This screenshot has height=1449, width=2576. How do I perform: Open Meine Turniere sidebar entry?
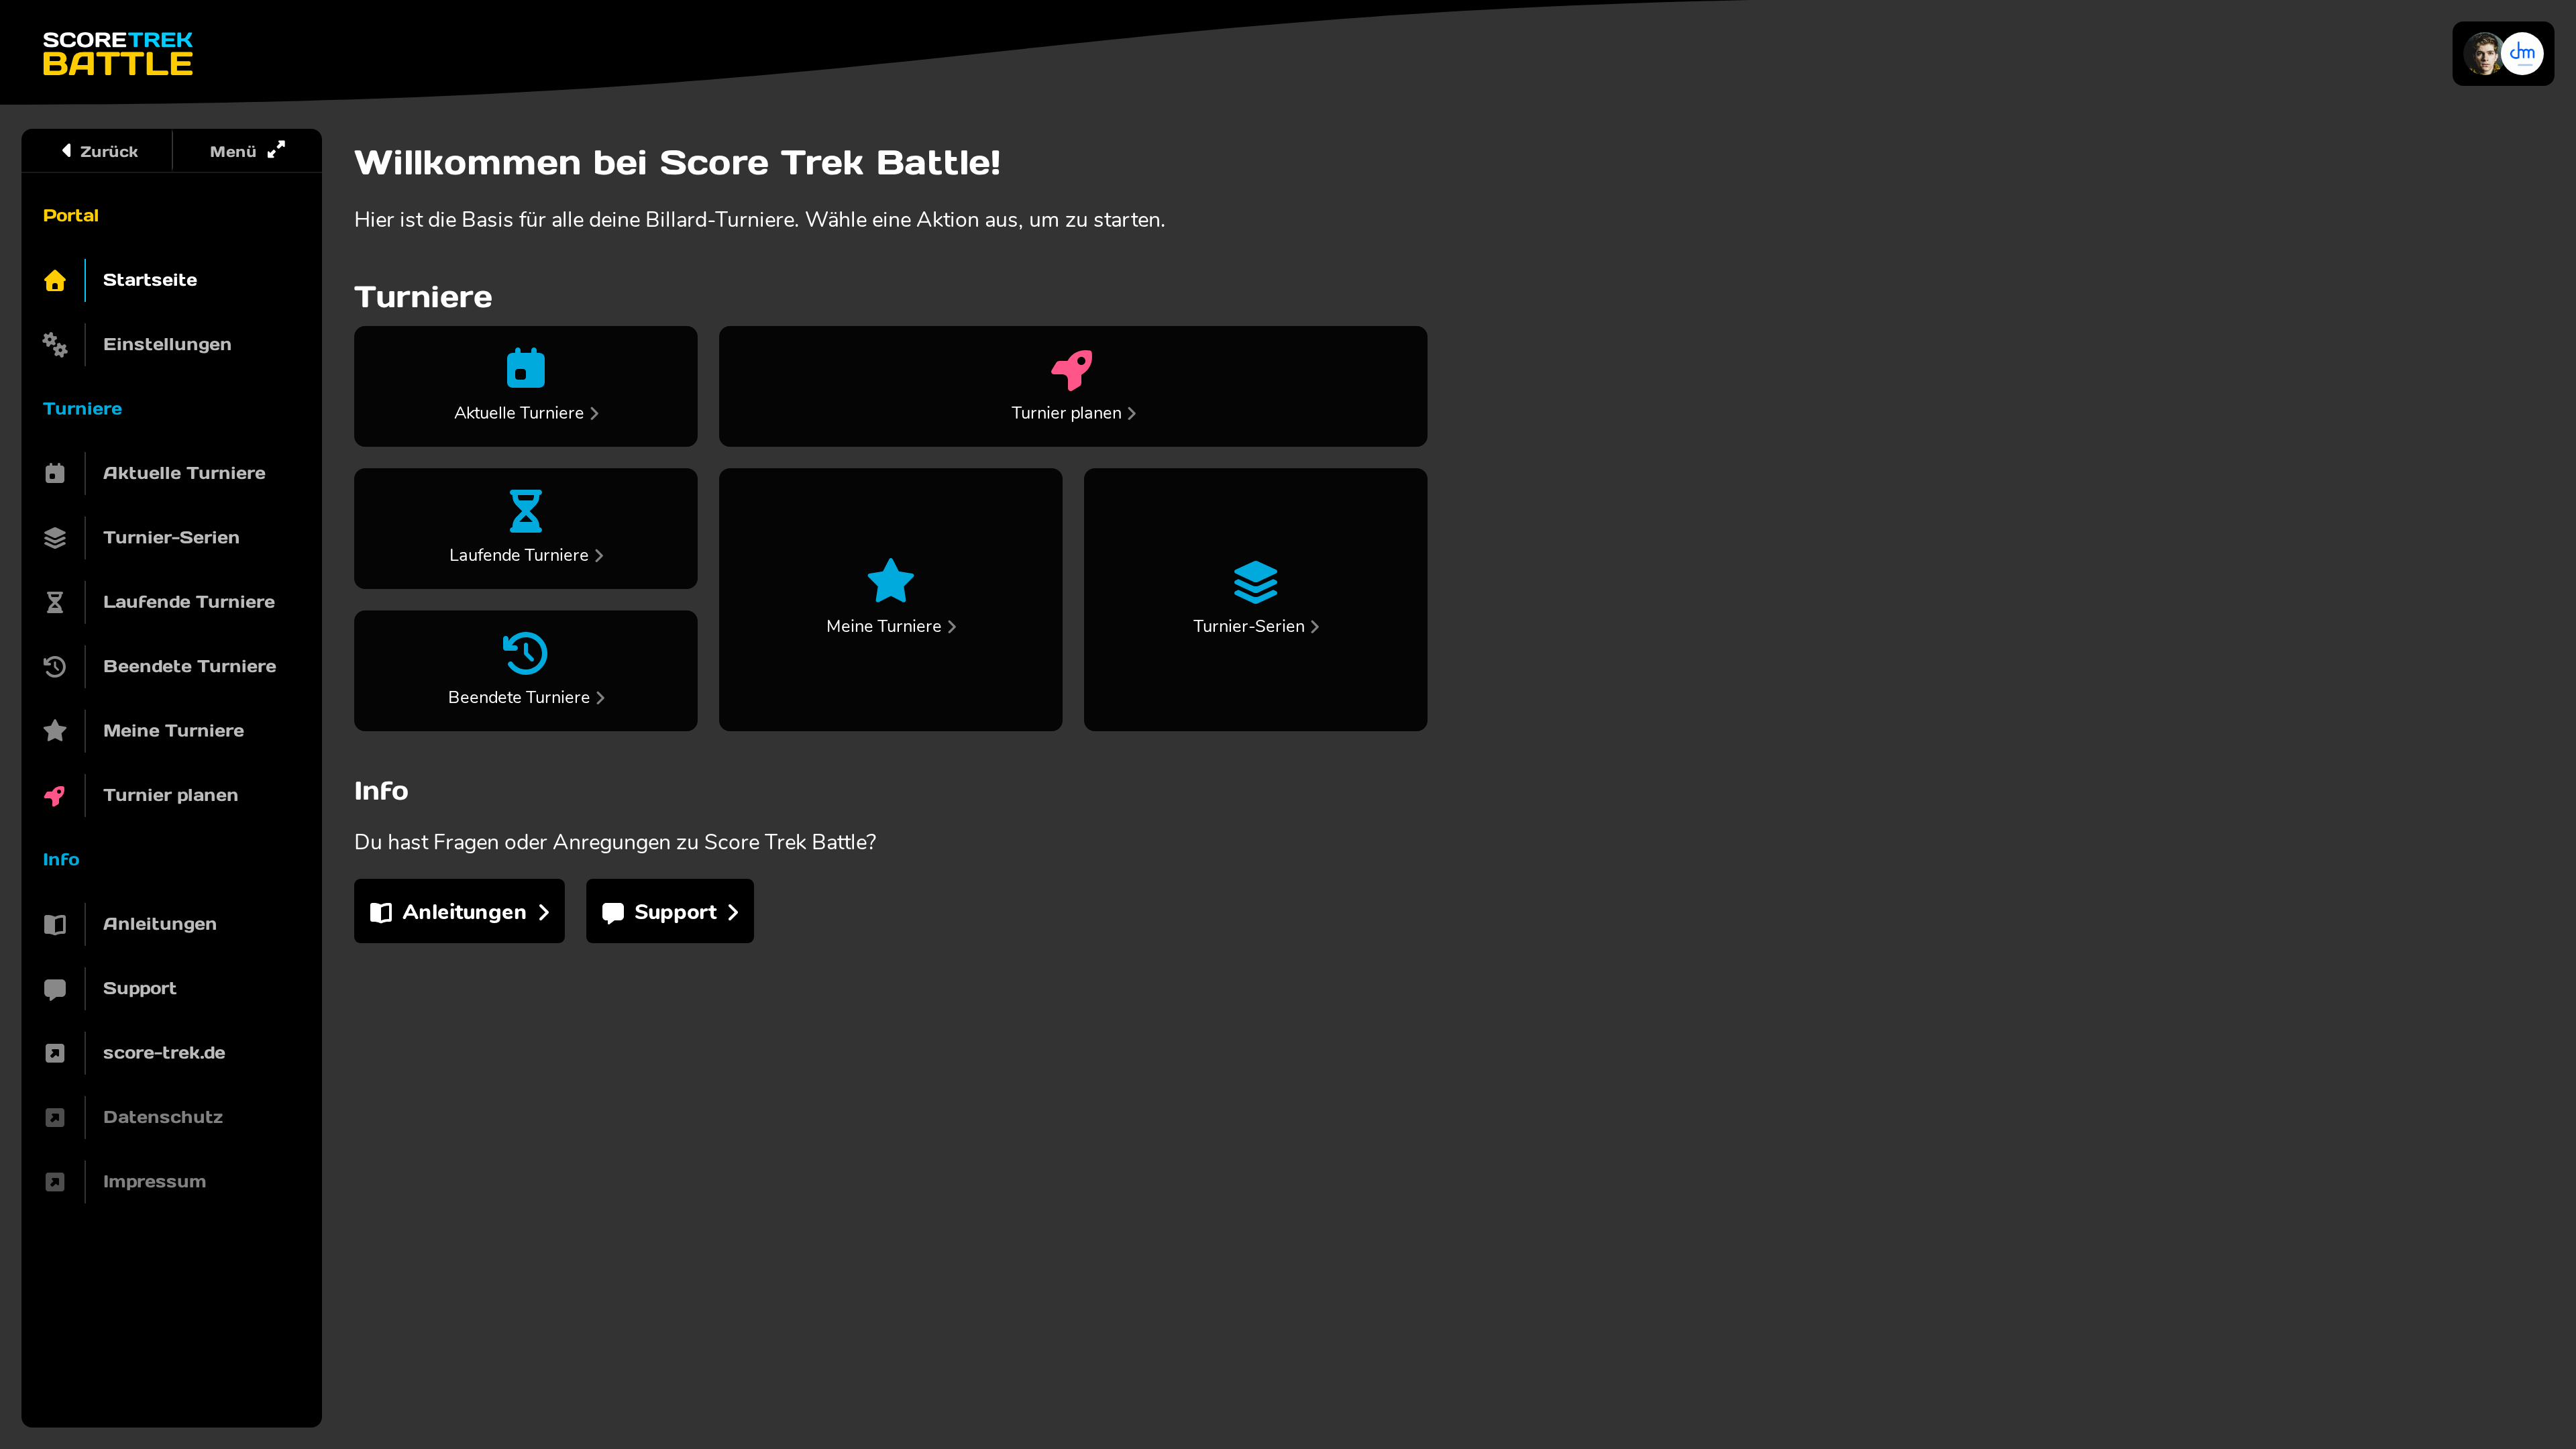[x=173, y=731]
